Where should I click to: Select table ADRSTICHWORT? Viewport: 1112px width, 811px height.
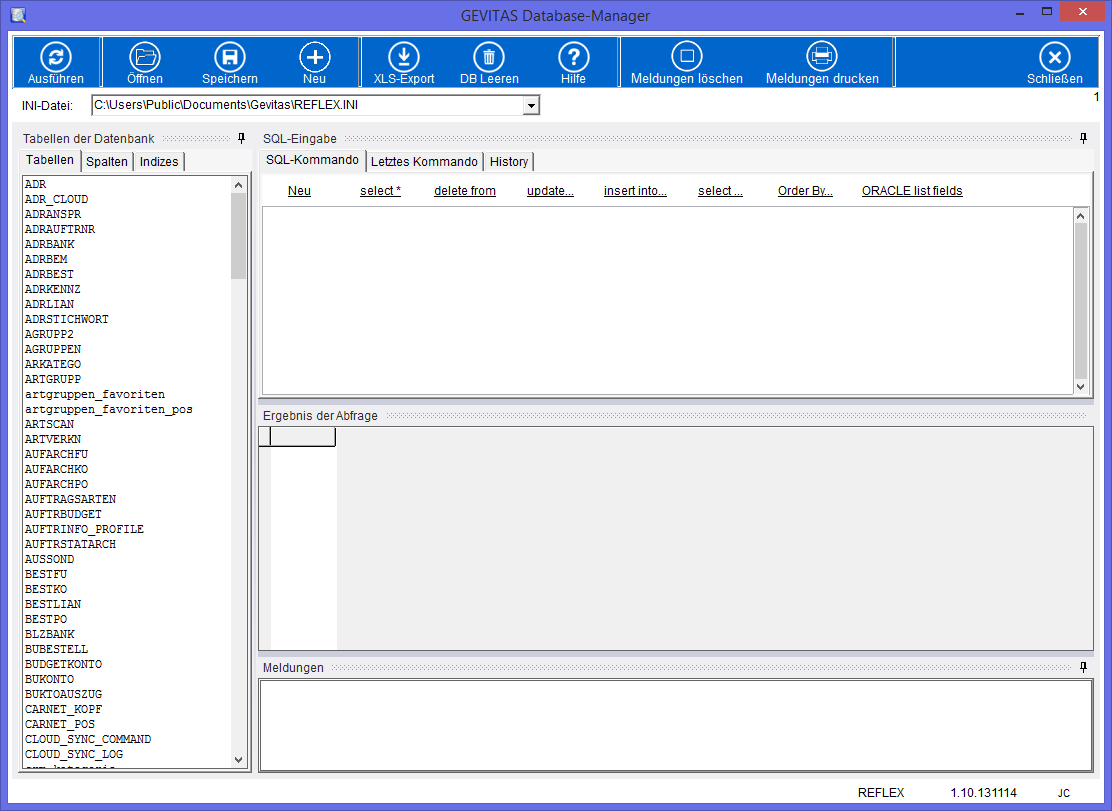(x=67, y=319)
